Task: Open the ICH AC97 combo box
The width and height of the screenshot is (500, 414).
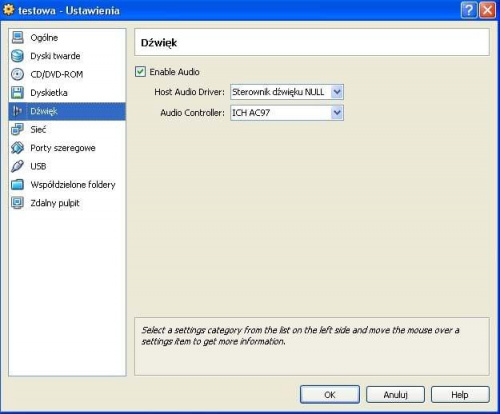Action: click(287, 113)
